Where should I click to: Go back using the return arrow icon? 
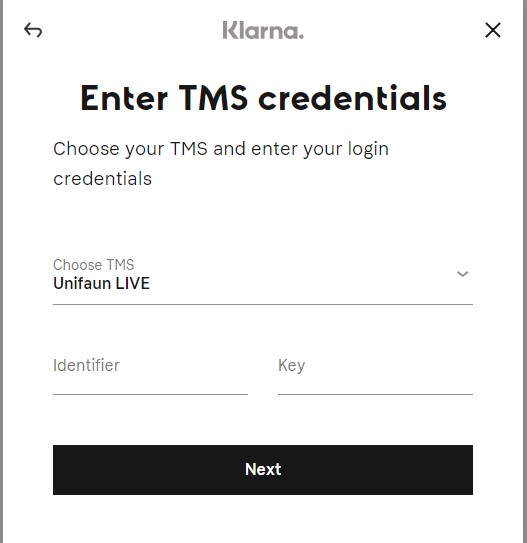(33, 30)
